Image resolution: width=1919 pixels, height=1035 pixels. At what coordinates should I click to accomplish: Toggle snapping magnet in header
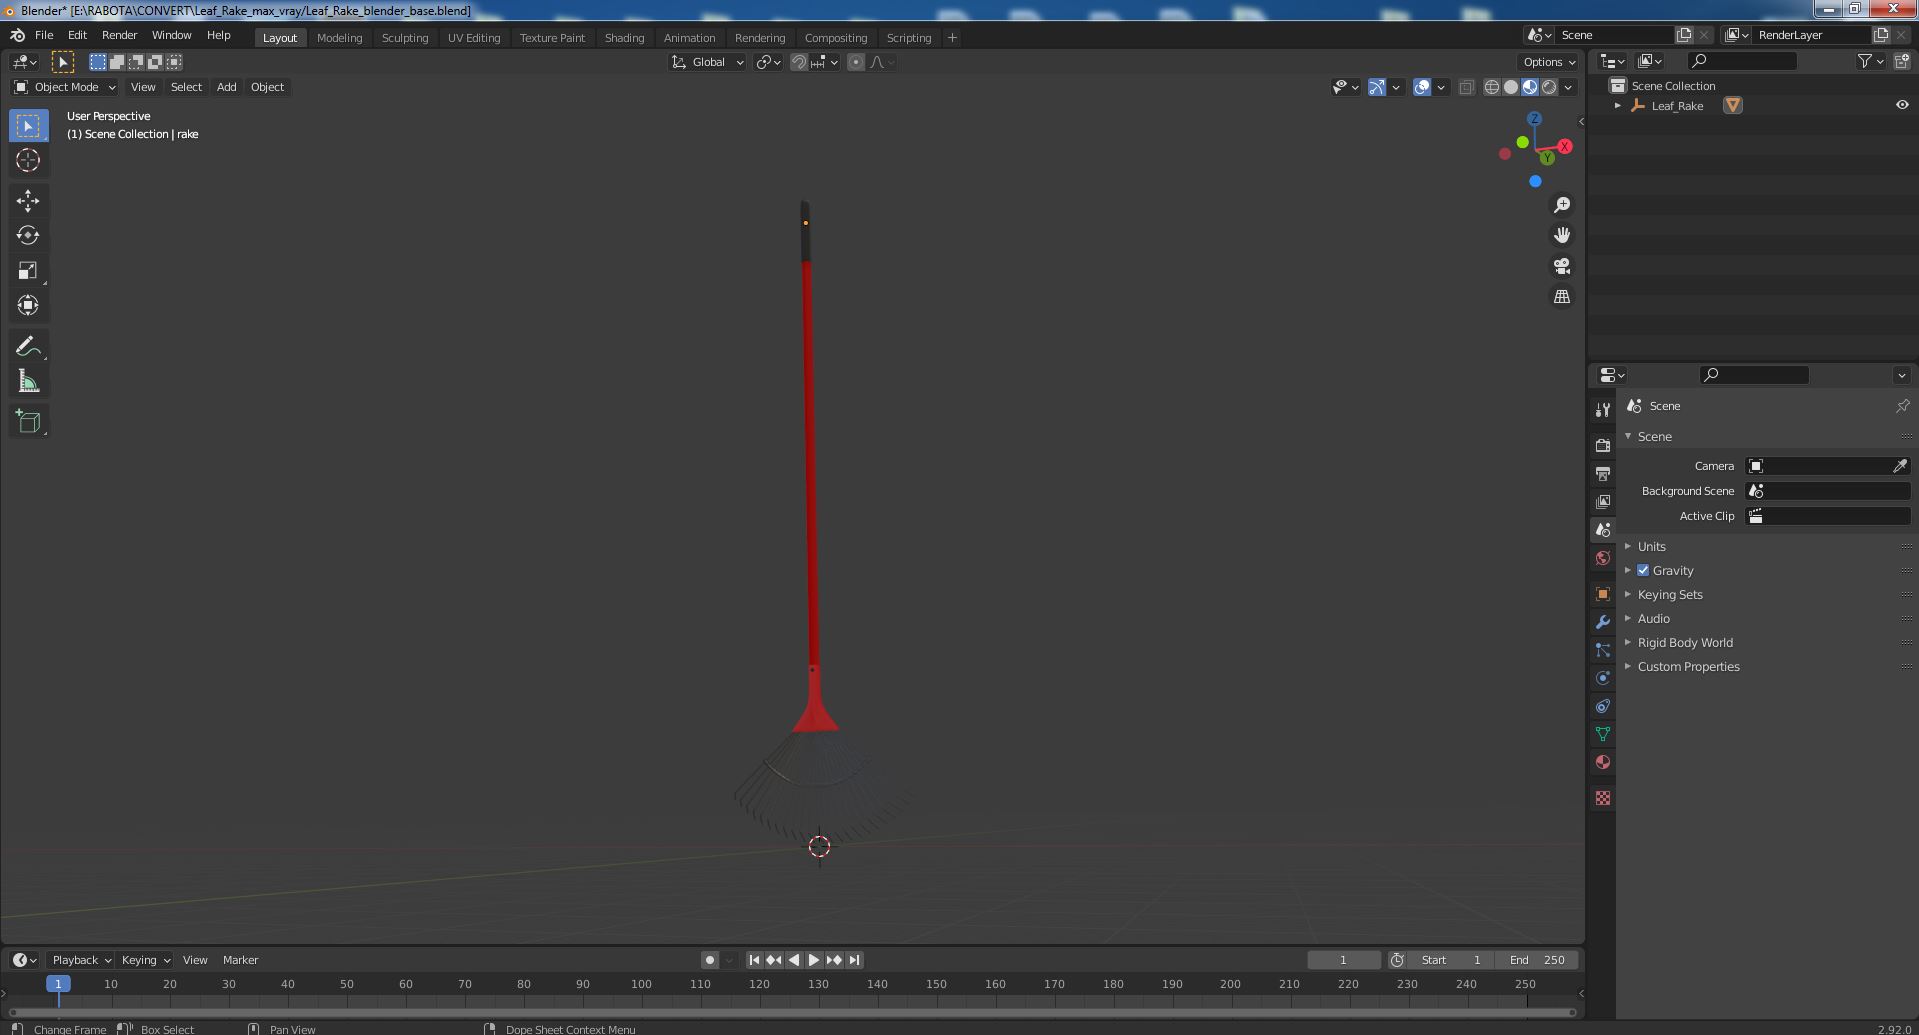(x=798, y=62)
